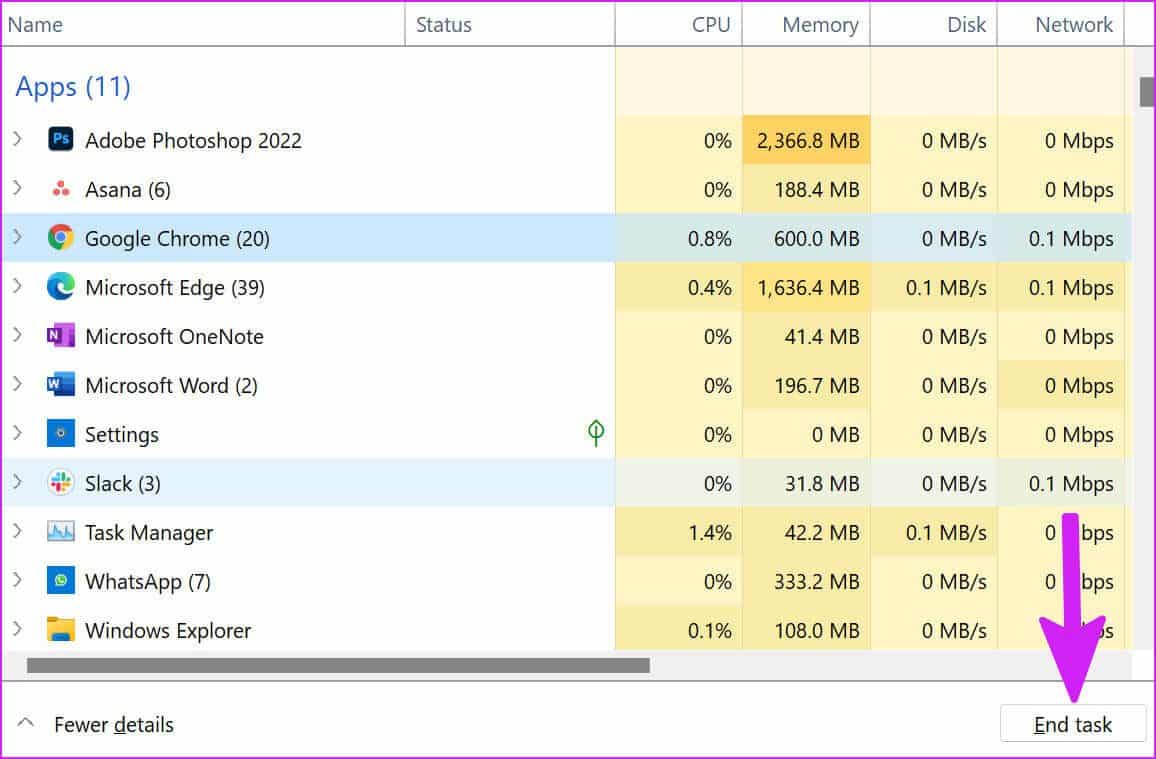Click the 600.0 MB memory cell

point(806,238)
